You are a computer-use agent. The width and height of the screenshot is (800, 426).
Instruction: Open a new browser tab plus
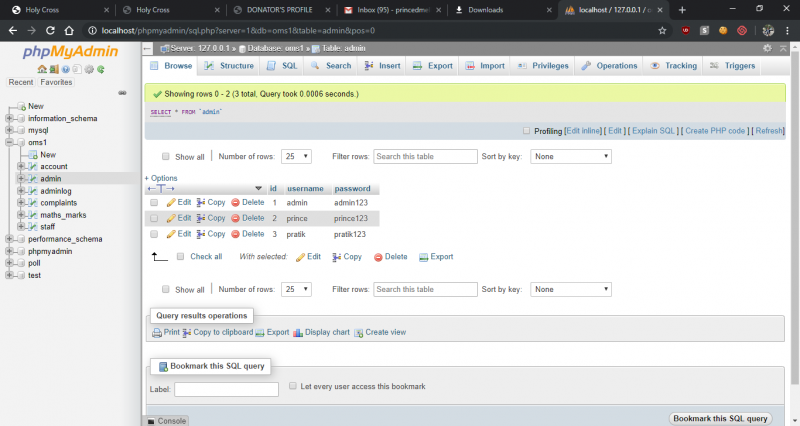coord(682,10)
